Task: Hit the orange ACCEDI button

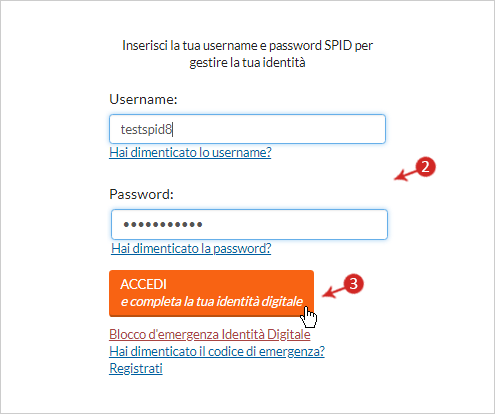Action: [x=211, y=293]
